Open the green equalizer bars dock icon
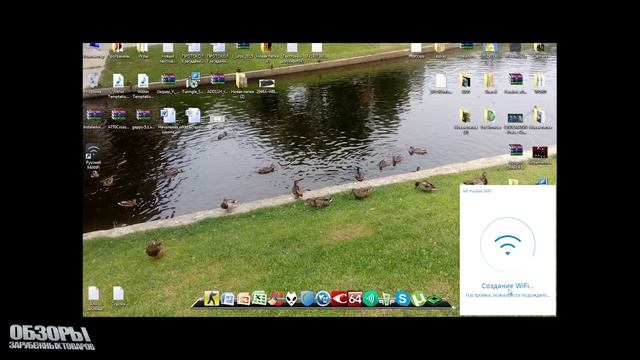The height and width of the screenshot is (360, 640). point(387,300)
